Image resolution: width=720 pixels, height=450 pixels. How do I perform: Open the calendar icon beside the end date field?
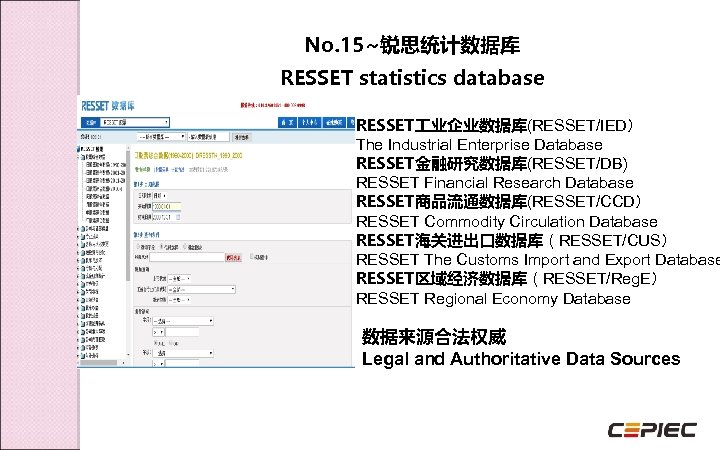coord(178,217)
